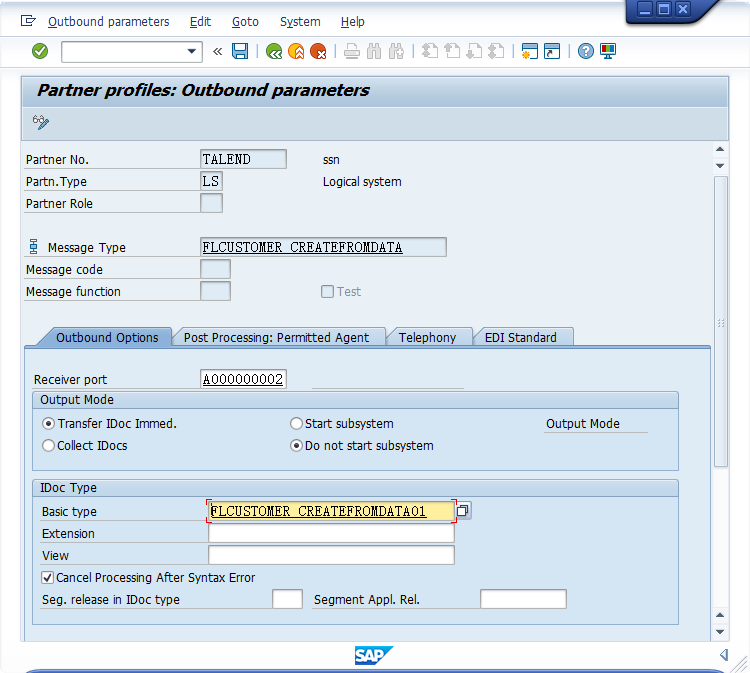Switch to the Telephony tab
The height and width of the screenshot is (673, 750).
(427, 338)
